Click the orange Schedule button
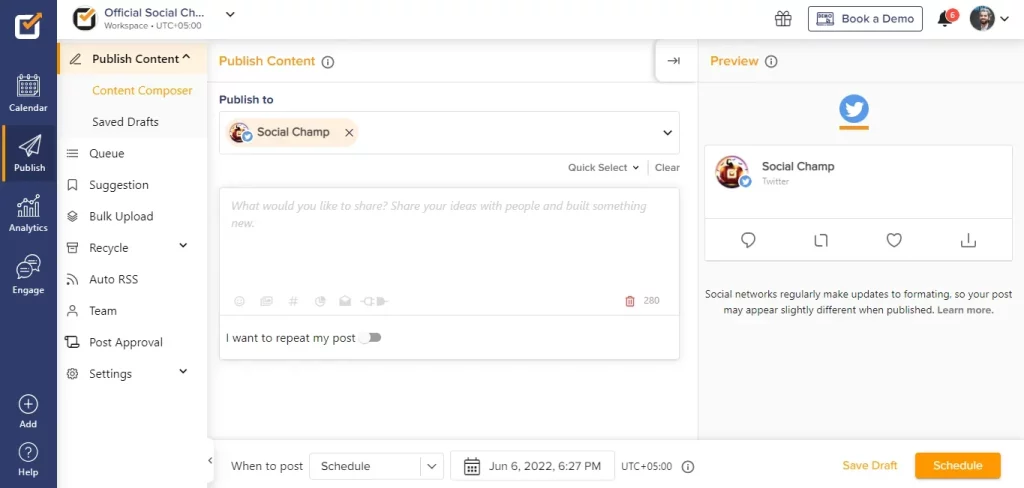 [957, 466]
